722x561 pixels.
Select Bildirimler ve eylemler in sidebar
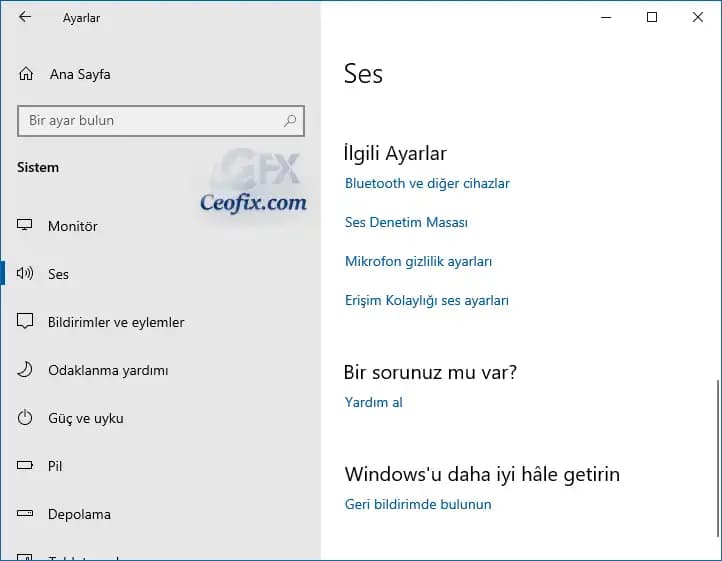(x=116, y=322)
